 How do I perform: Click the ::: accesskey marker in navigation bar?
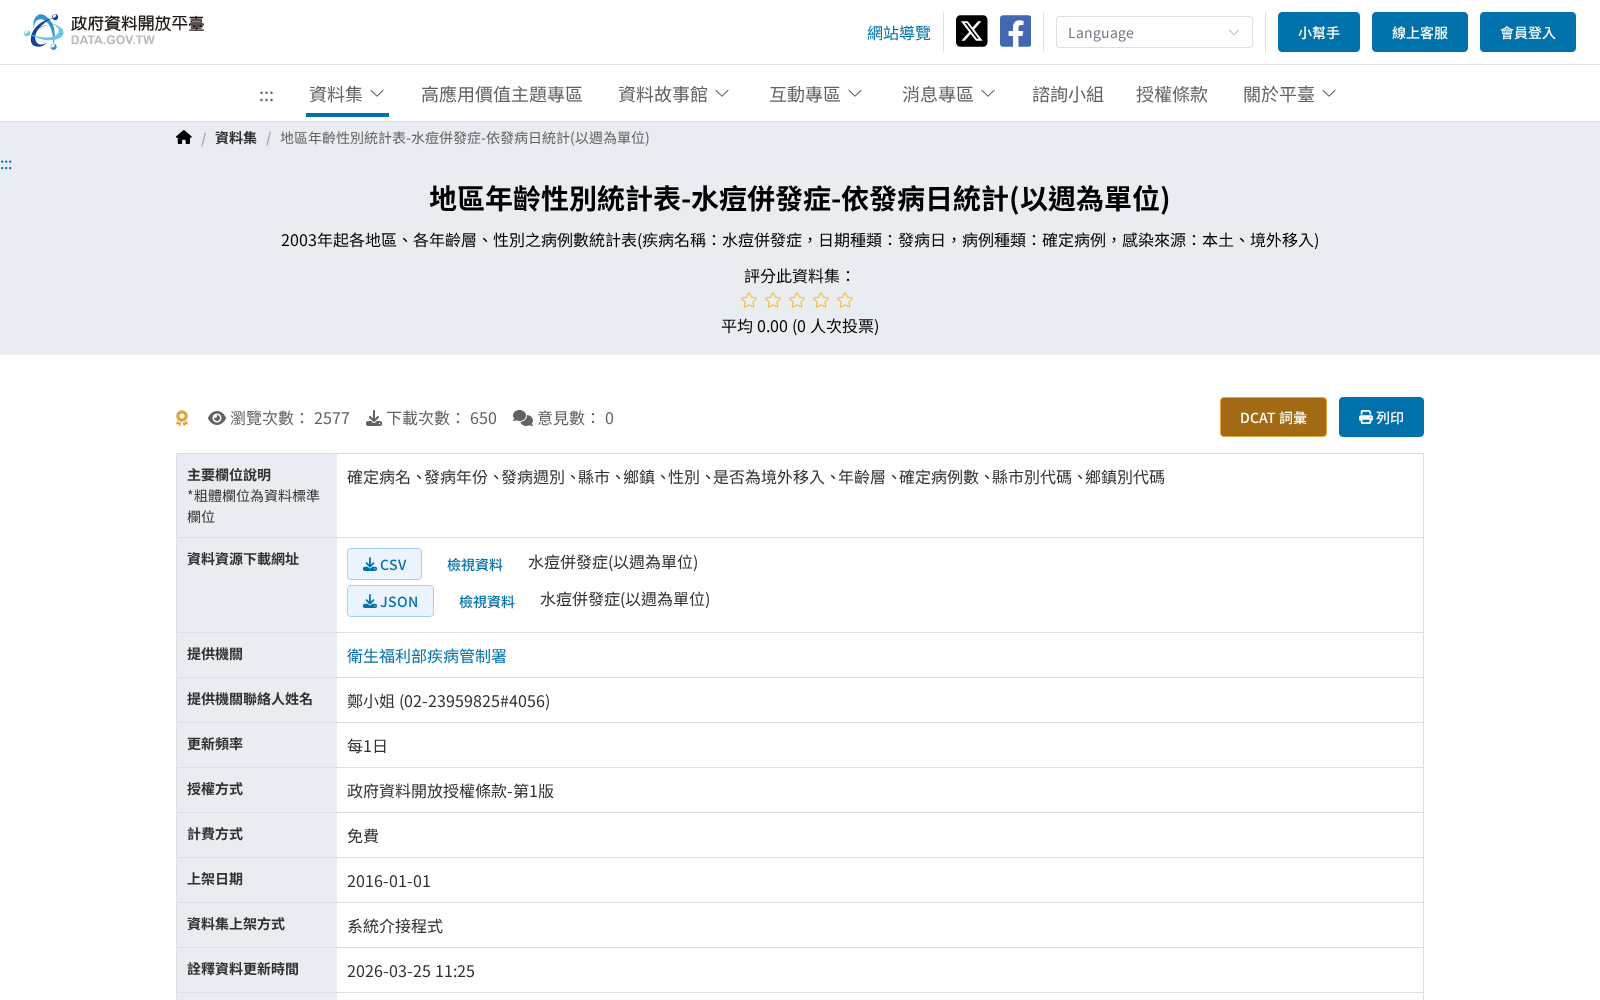(266, 95)
